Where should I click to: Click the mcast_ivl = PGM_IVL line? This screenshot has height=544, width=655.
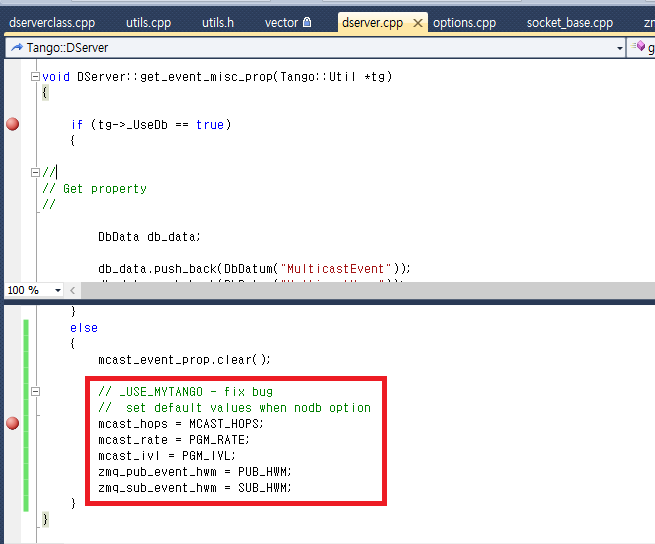(x=167, y=456)
